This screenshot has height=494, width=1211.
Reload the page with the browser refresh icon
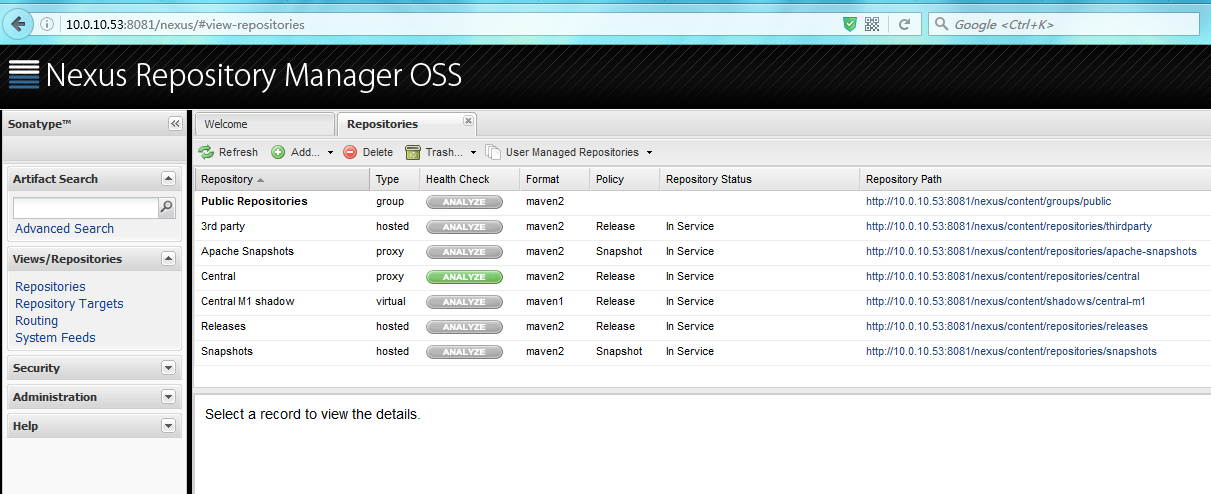click(x=904, y=24)
